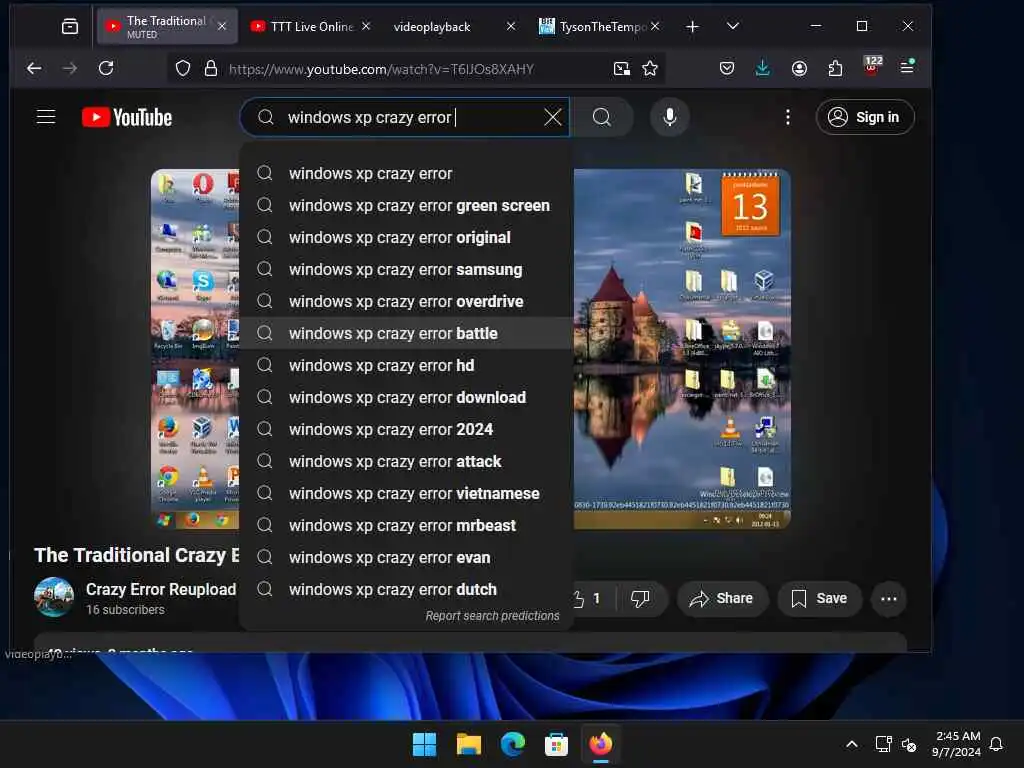Open Firefox View tab list icon

70,26
